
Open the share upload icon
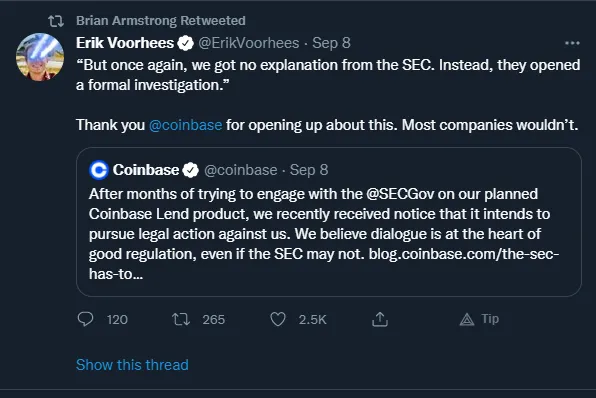380,319
